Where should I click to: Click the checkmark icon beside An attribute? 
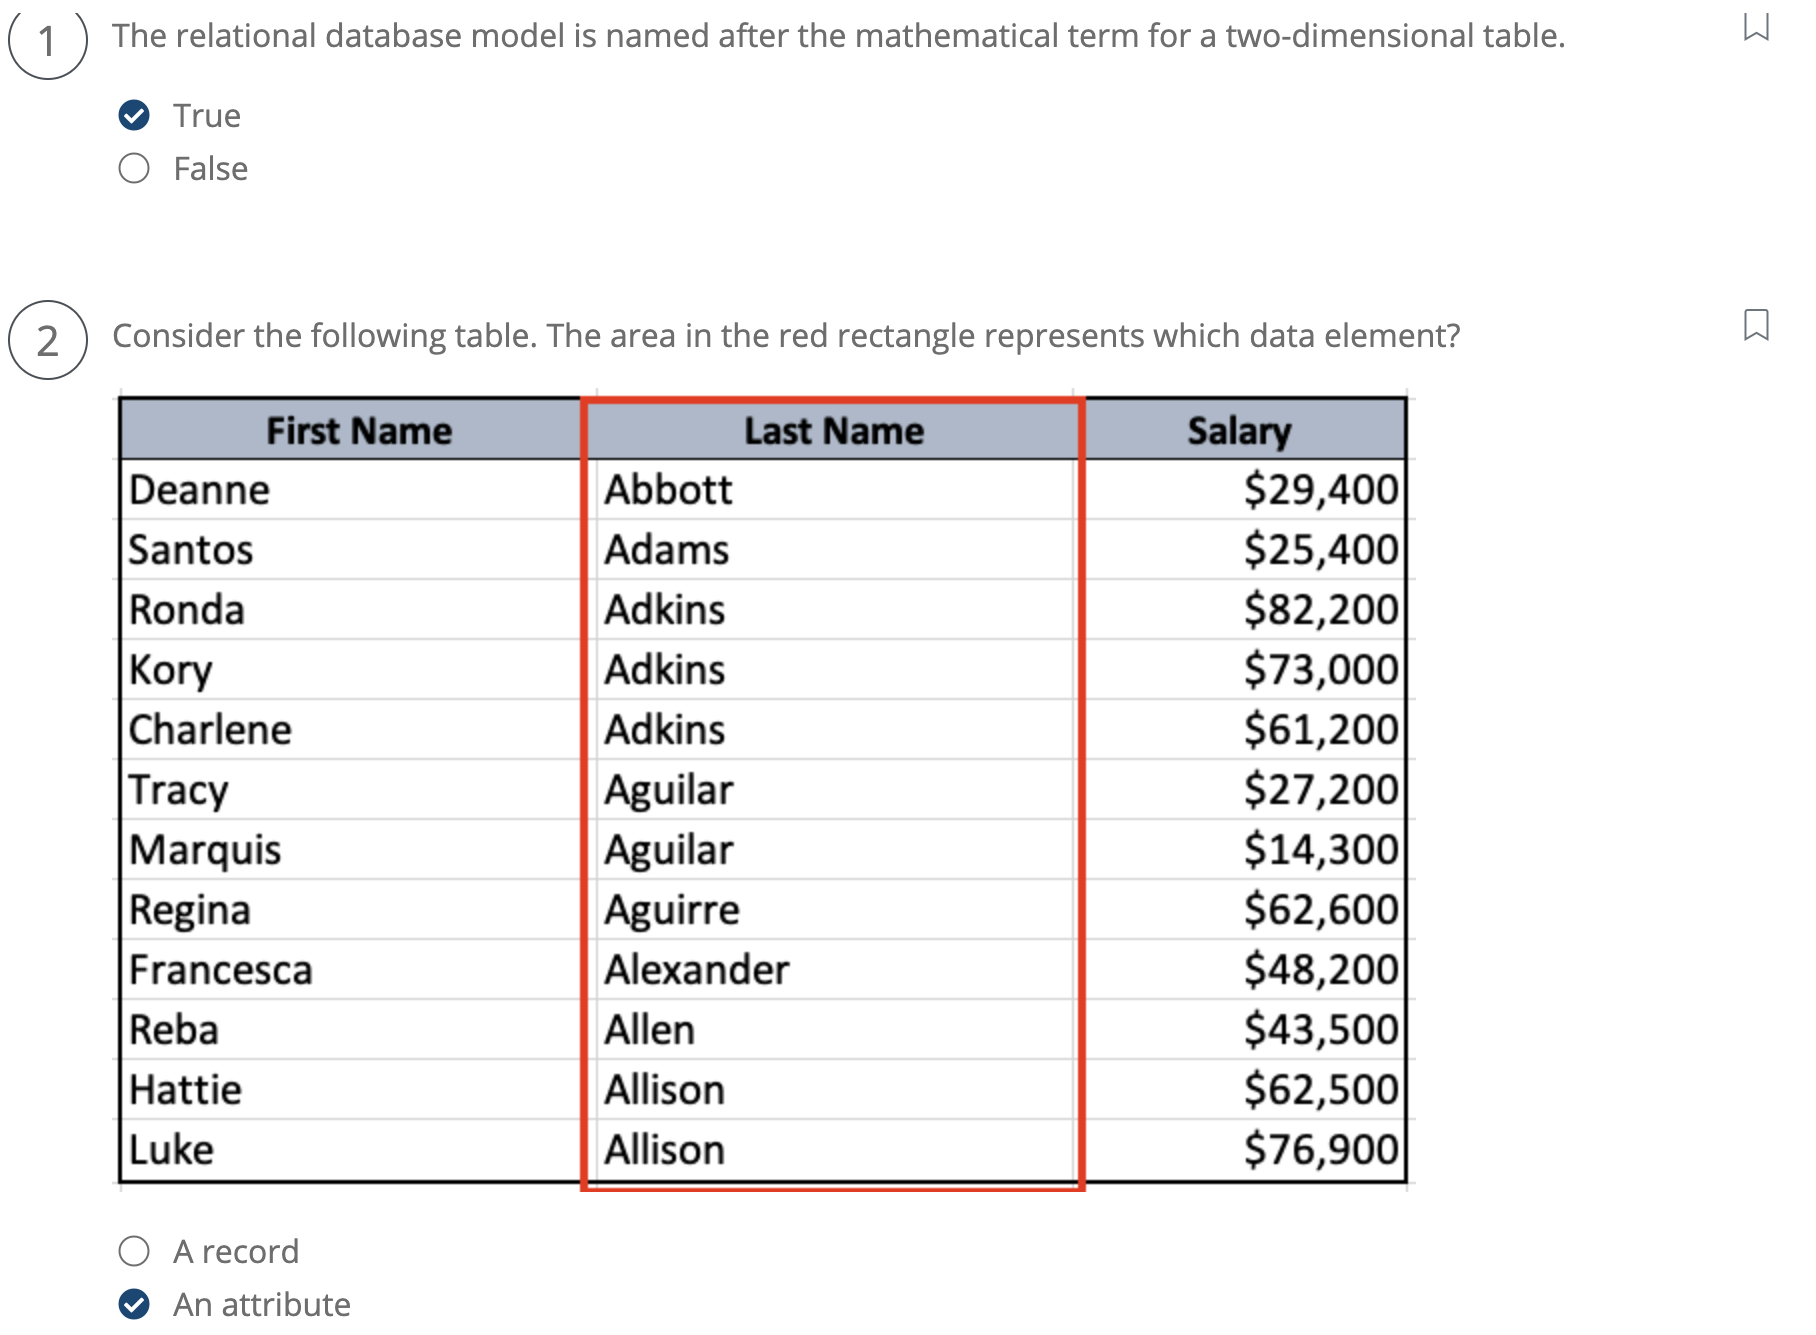134,1303
